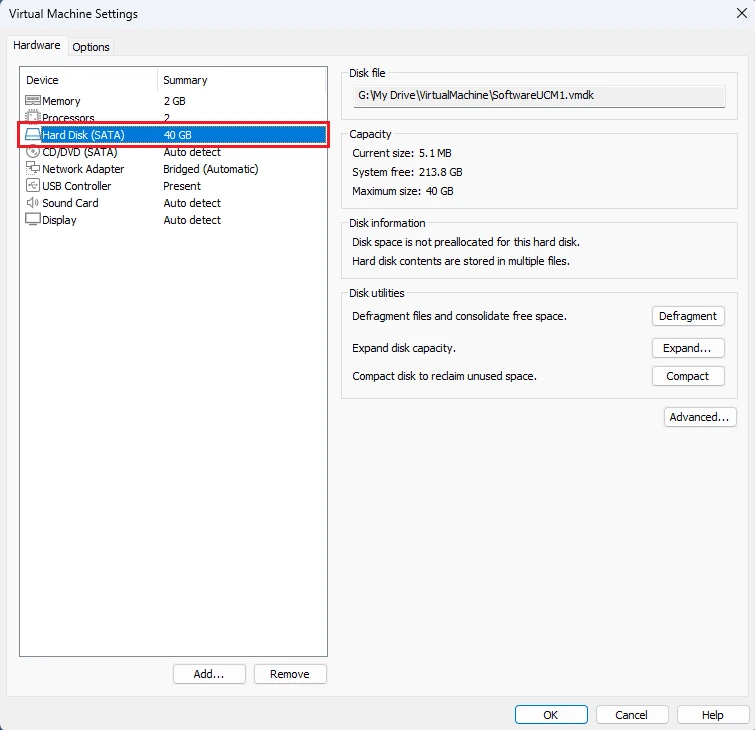Click the Compact disk button

[x=688, y=376]
